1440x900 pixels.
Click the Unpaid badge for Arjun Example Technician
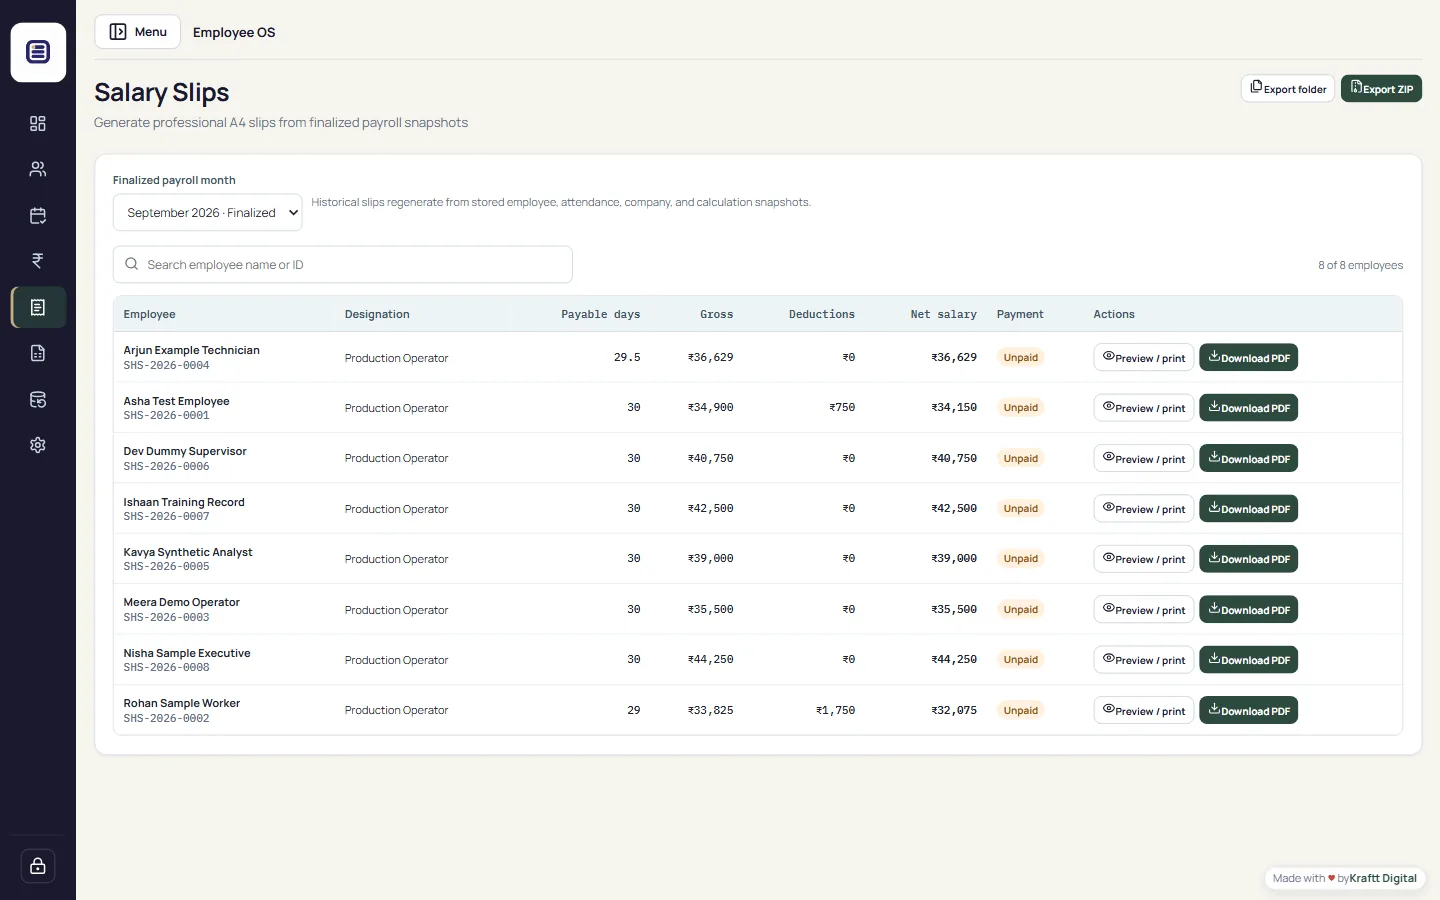tap(1021, 357)
